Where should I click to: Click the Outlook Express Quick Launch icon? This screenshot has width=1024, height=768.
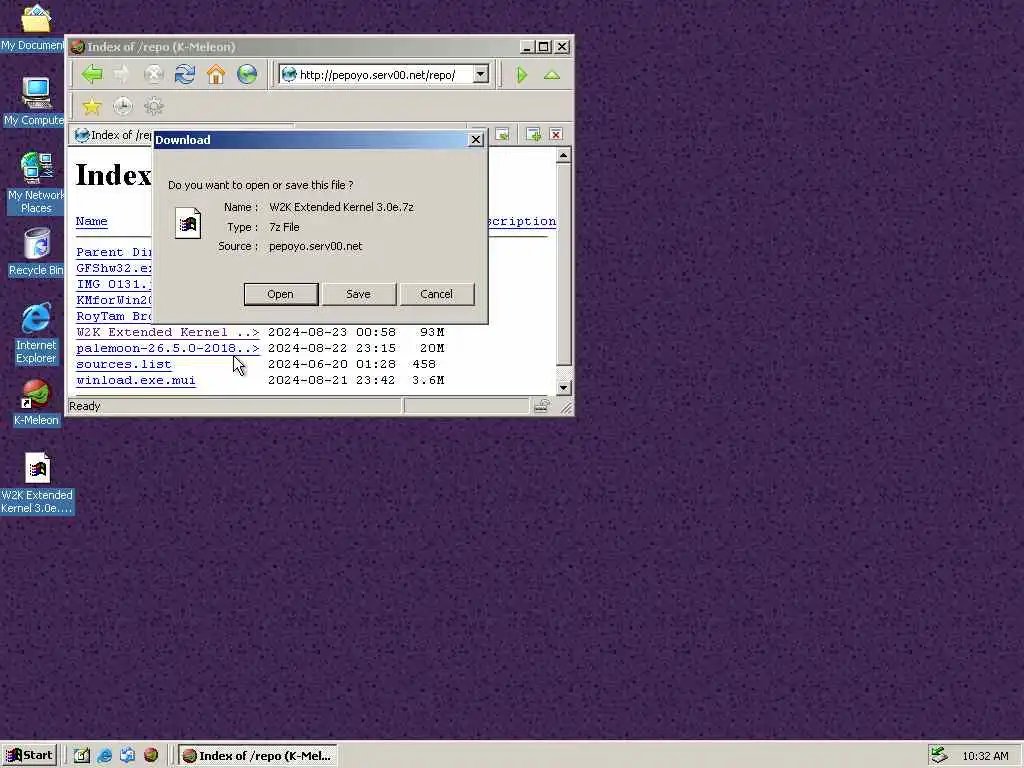(x=127, y=756)
